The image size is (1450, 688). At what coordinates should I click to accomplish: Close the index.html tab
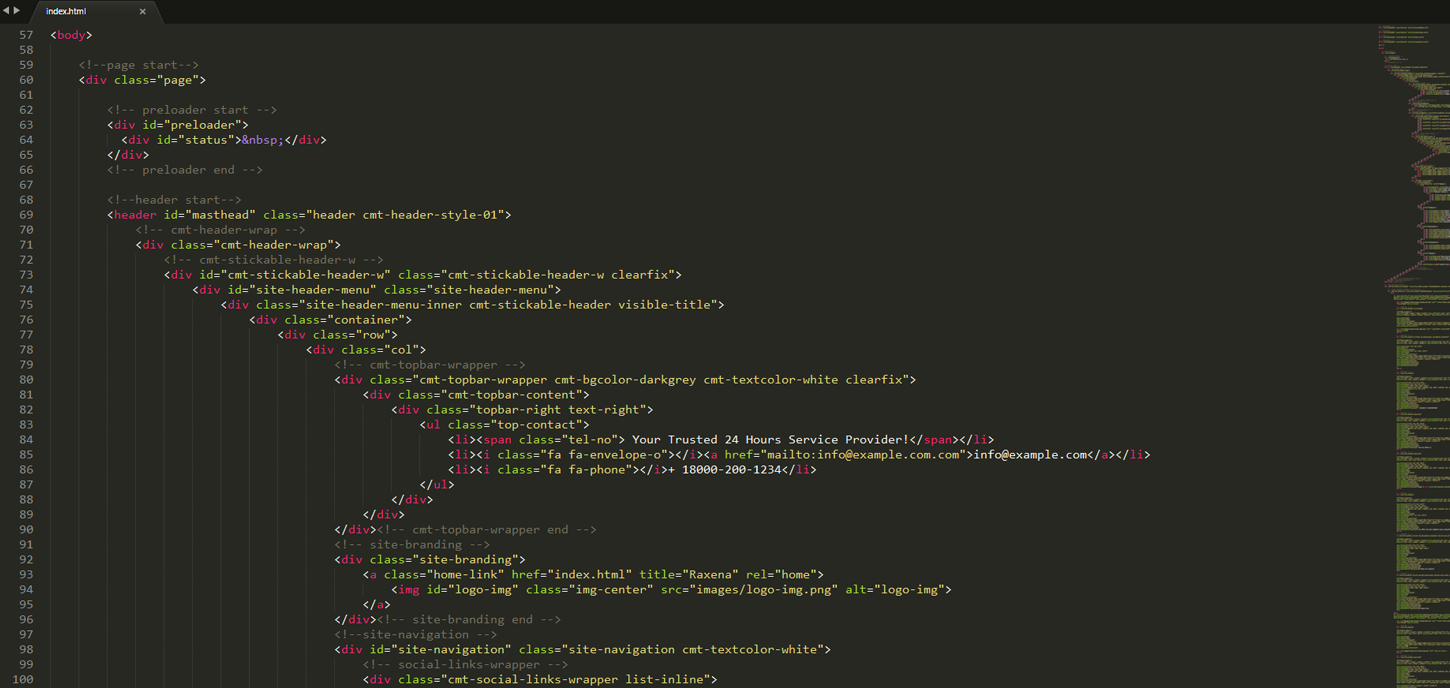[142, 12]
